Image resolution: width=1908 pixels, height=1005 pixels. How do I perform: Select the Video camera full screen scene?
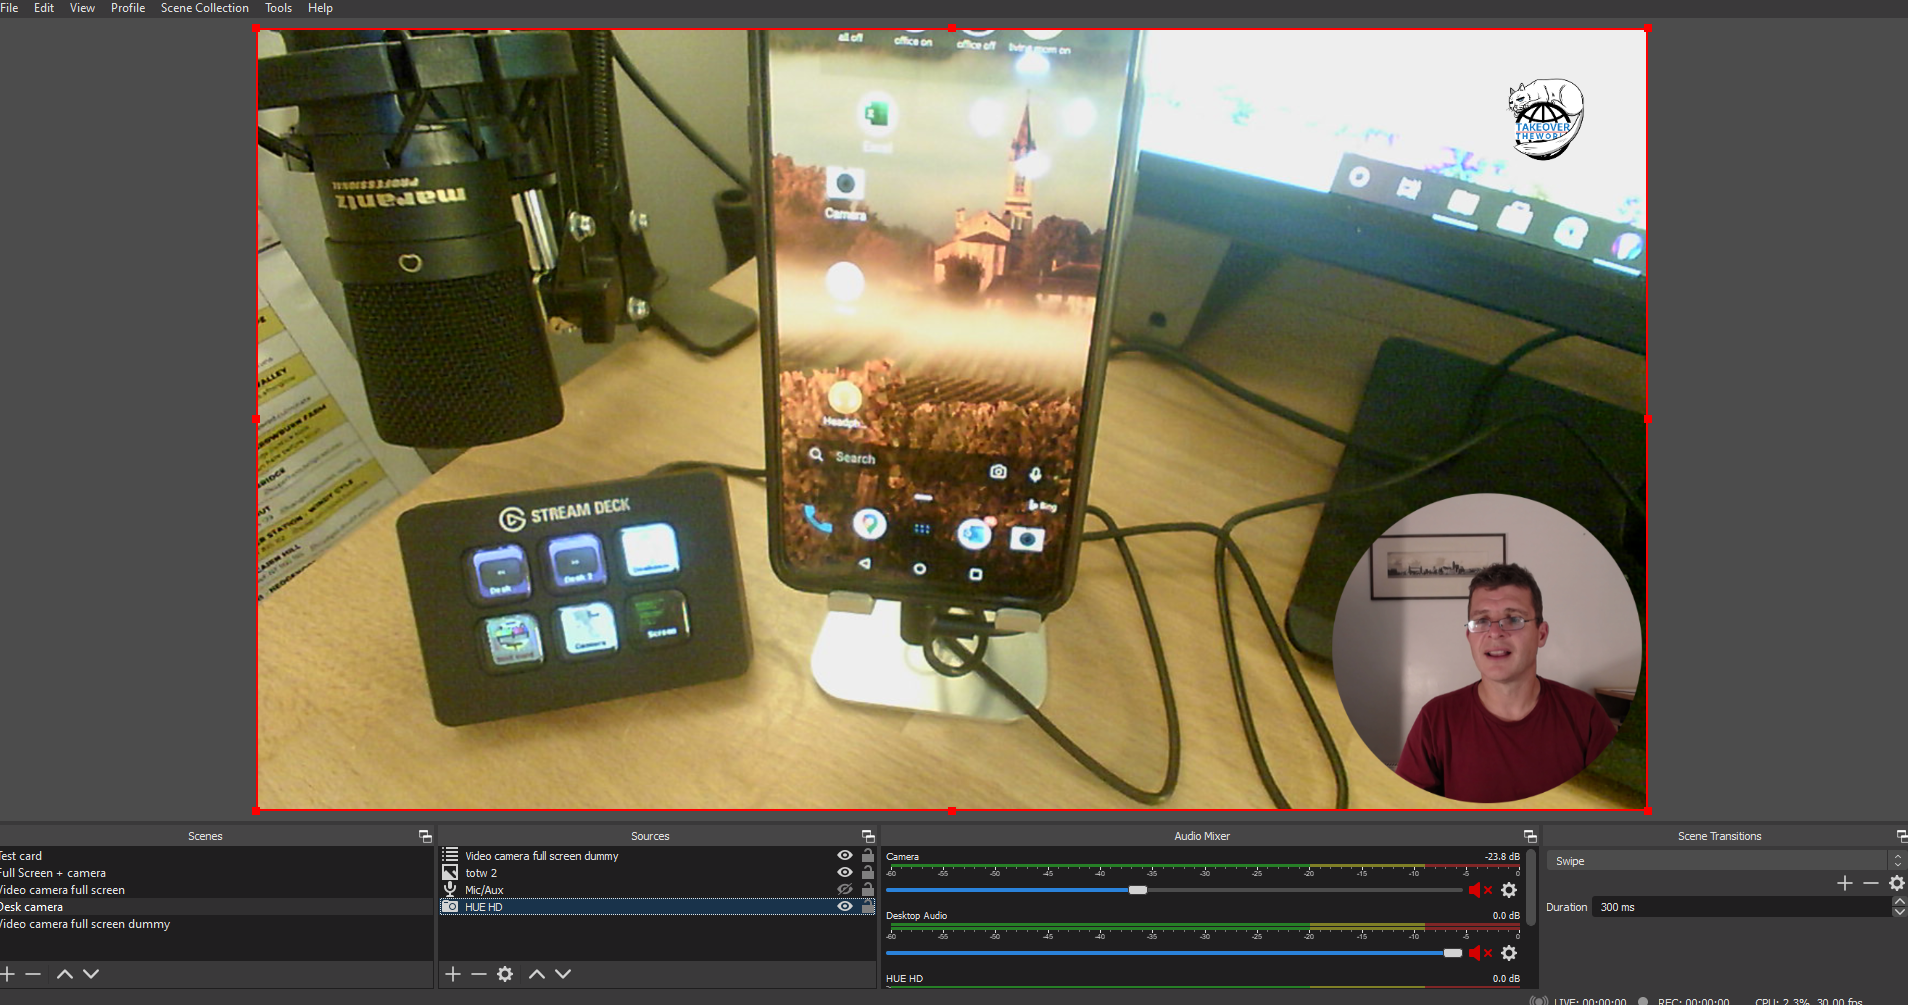[216, 890]
